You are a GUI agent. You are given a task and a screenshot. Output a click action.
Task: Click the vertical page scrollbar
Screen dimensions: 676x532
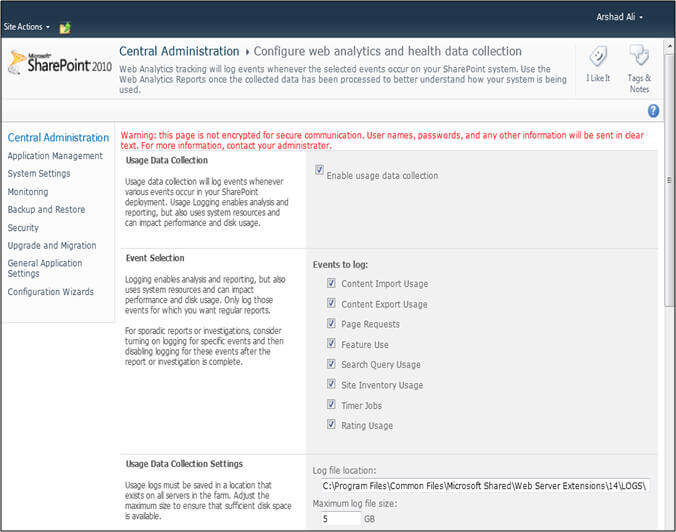tap(670, 181)
